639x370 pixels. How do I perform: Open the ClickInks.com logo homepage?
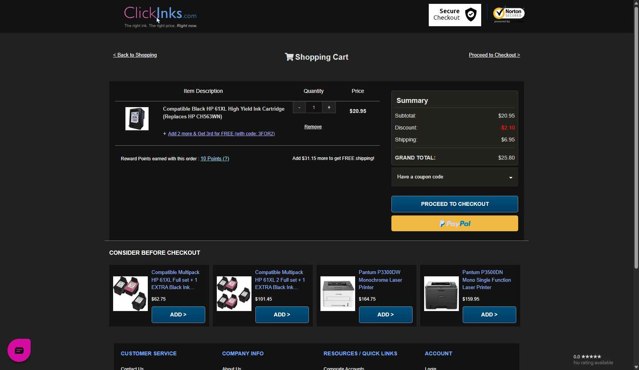tap(160, 16)
